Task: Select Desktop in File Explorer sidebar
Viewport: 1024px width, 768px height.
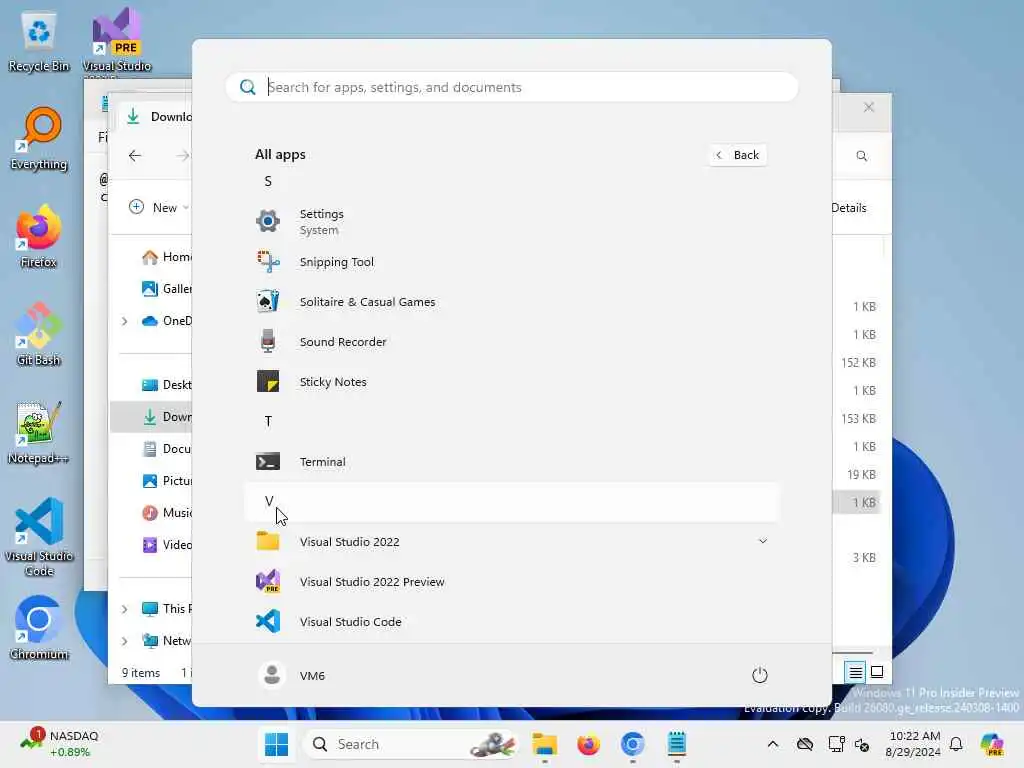Action: (x=167, y=385)
